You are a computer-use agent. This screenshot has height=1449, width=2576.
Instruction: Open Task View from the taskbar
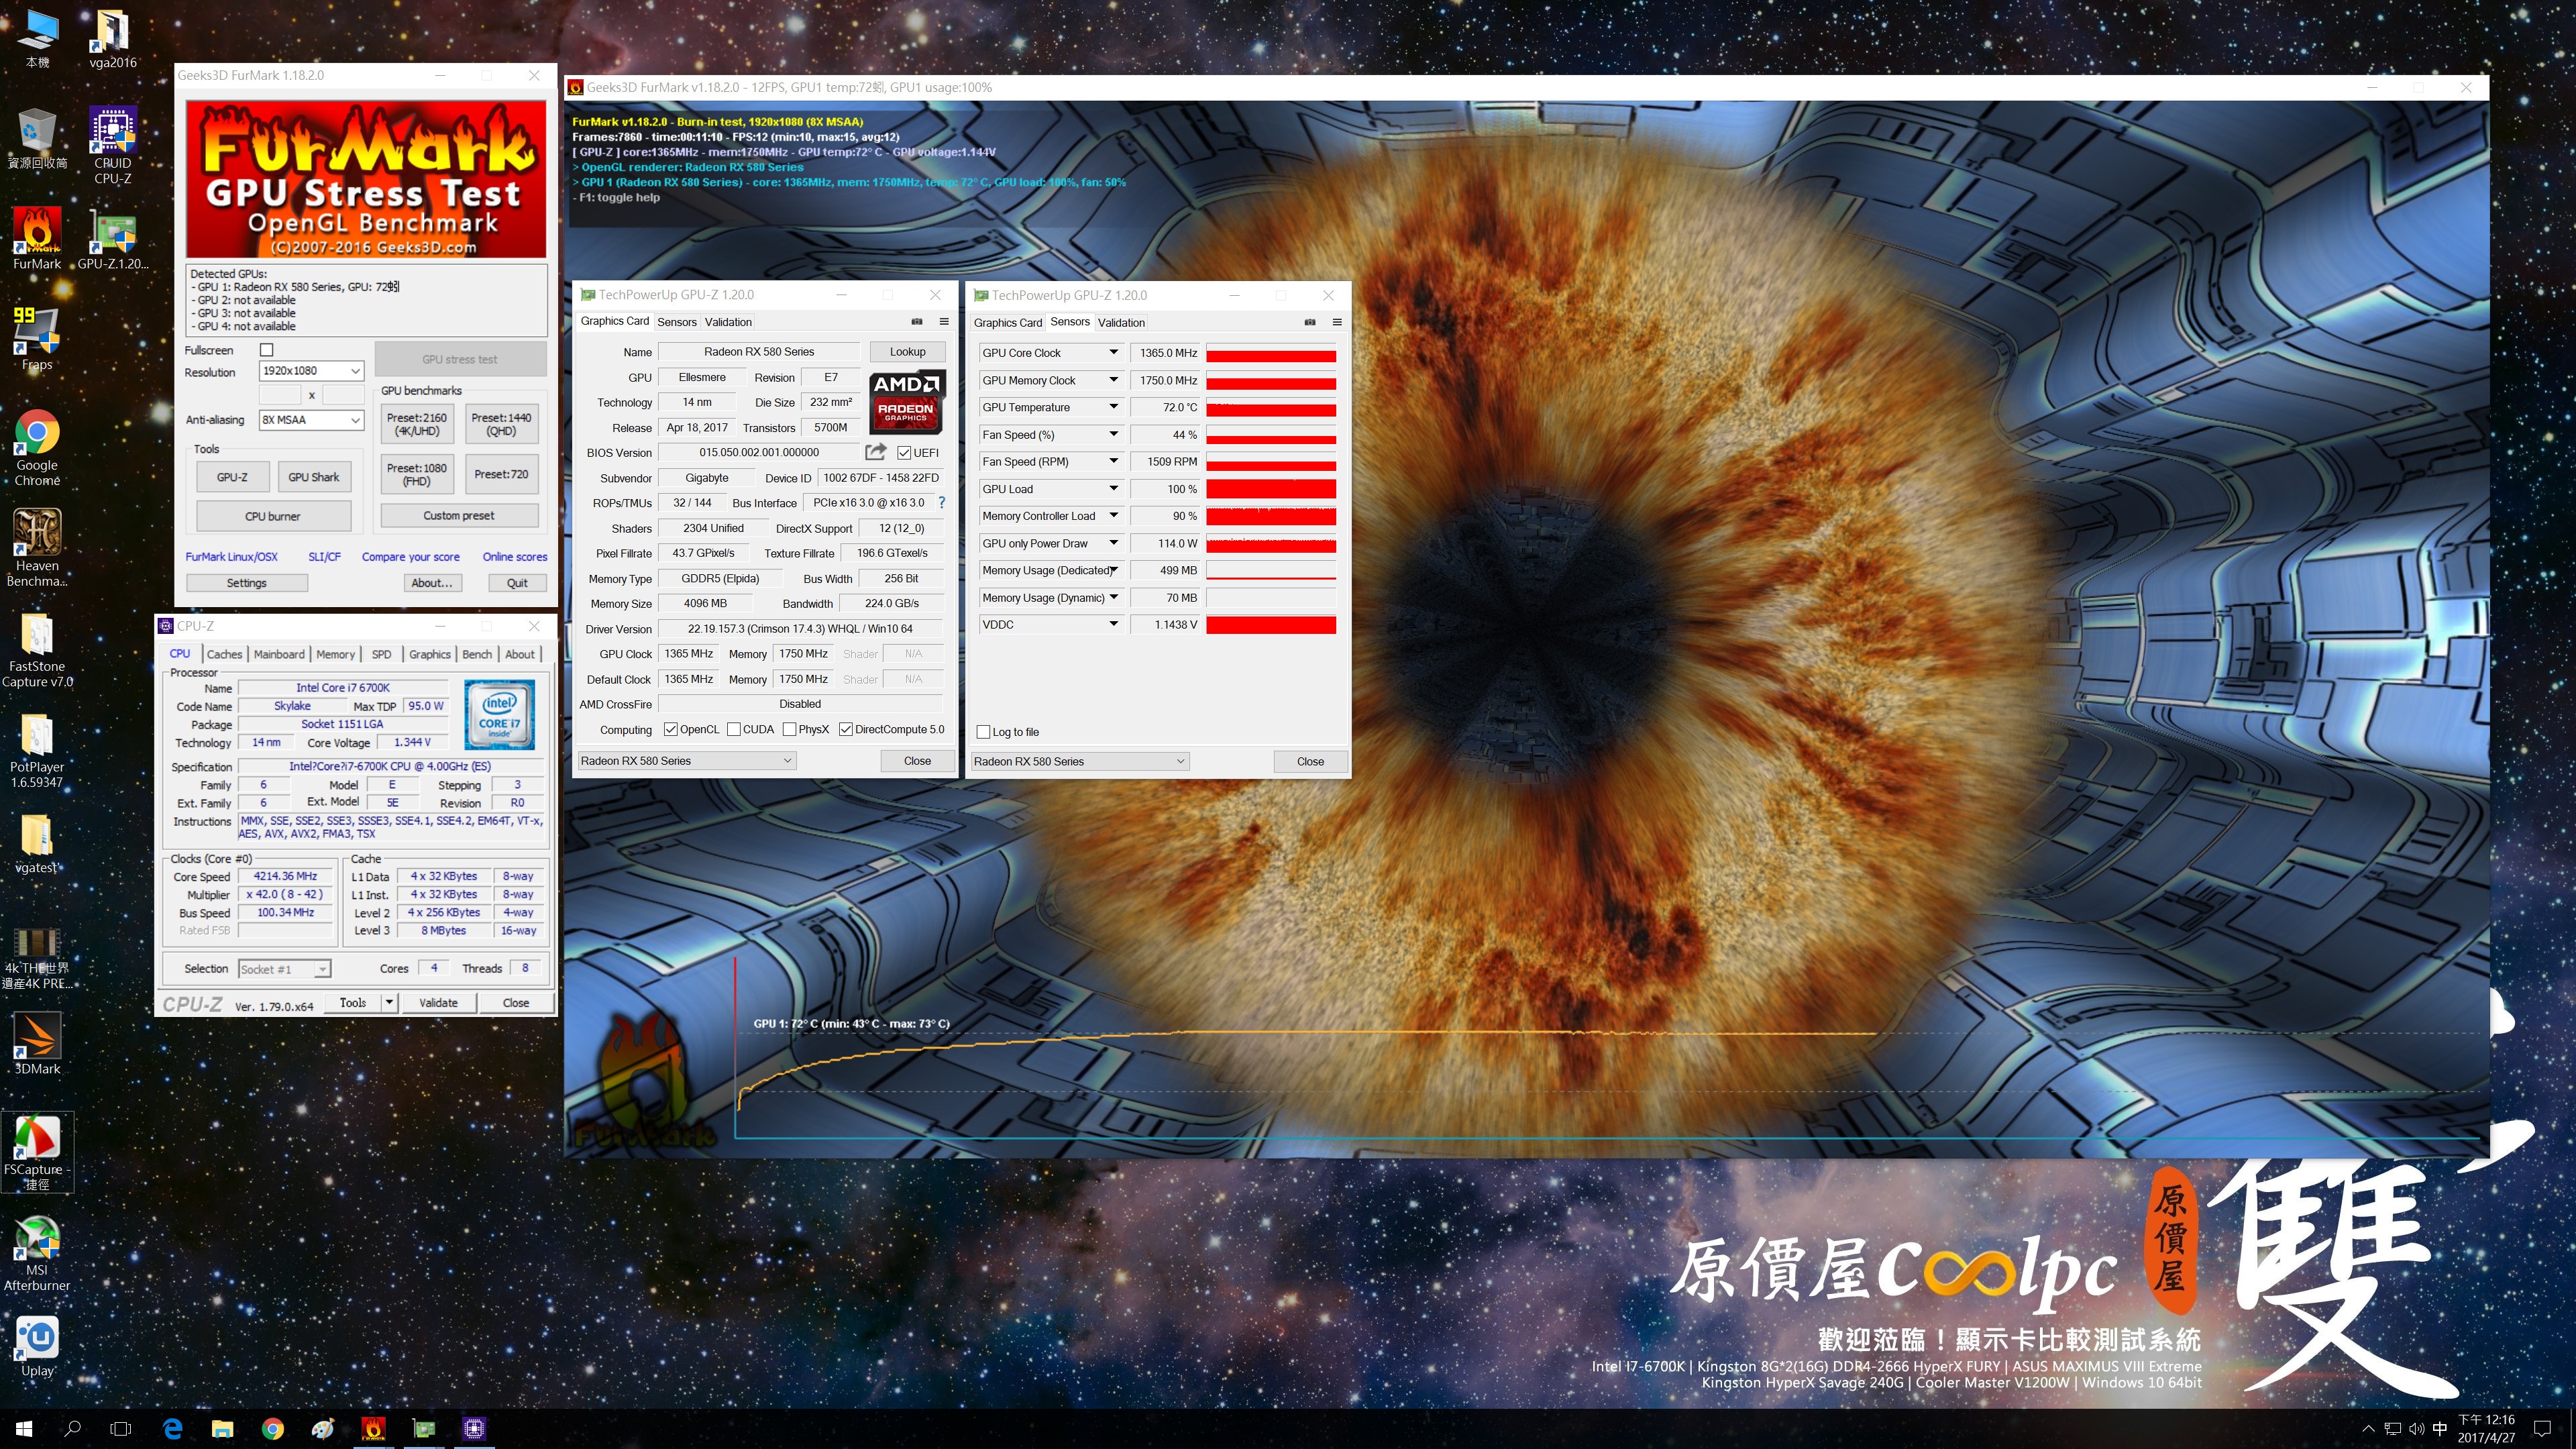pyautogui.click(x=121, y=1428)
